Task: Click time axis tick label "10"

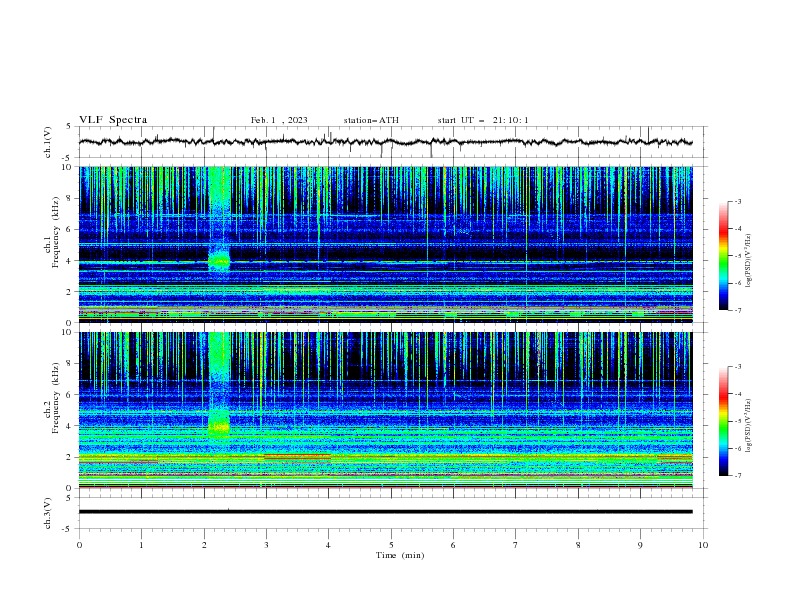Action: (703, 545)
